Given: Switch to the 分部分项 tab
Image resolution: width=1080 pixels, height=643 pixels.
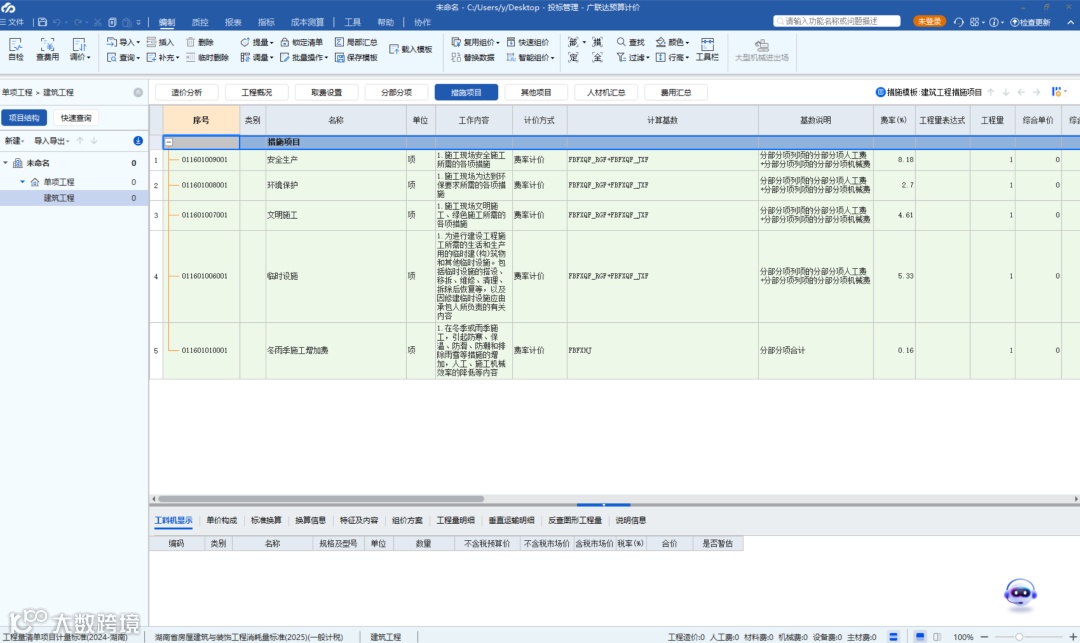Looking at the screenshot, I should point(396,92).
